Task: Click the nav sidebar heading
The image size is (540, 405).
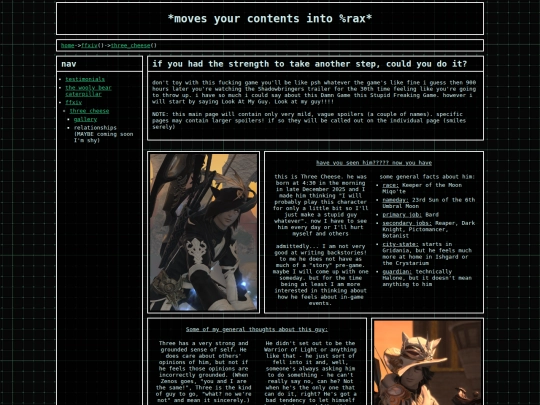Action: click(69, 64)
